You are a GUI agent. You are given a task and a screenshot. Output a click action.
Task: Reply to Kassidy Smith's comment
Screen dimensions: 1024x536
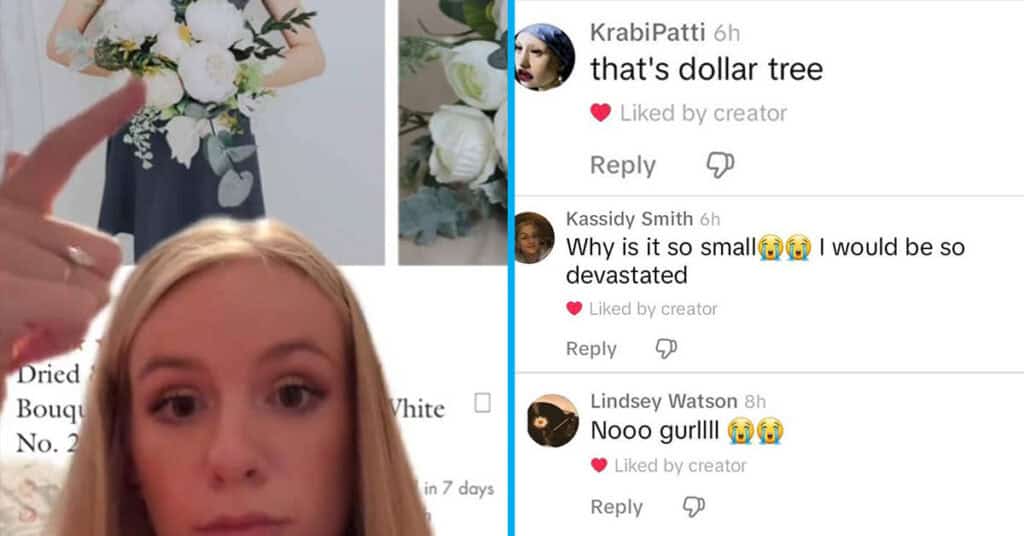591,349
